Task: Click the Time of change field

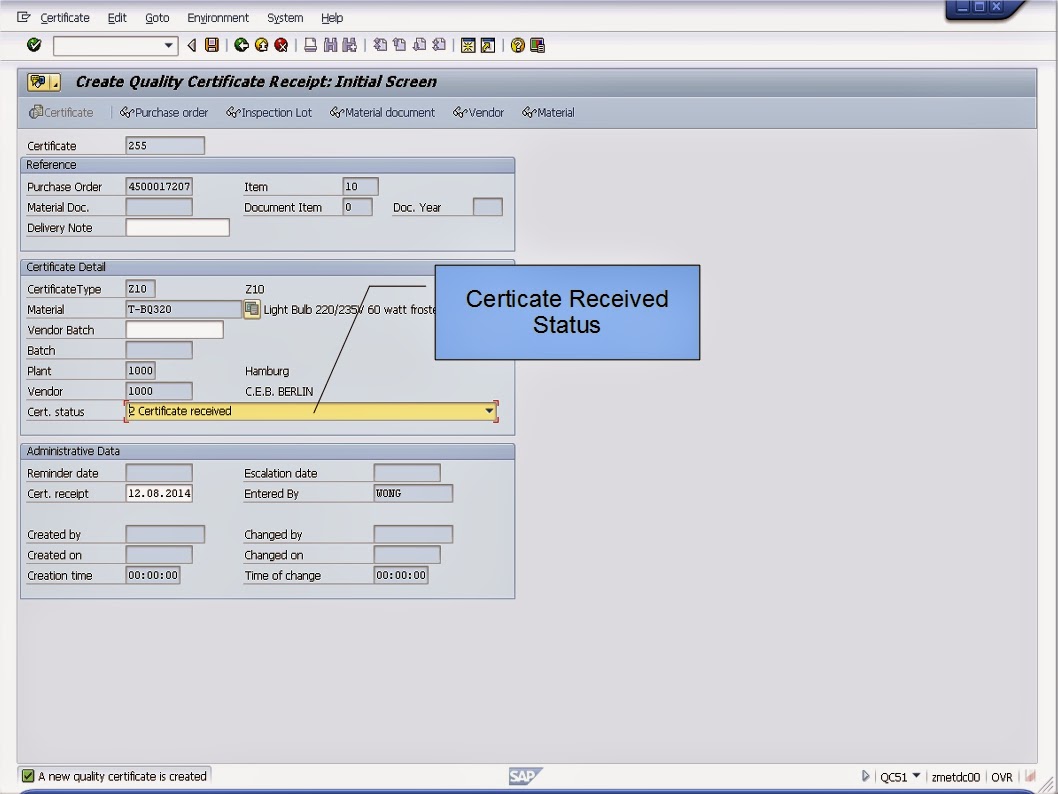Action: pyautogui.click(x=401, y=575)
